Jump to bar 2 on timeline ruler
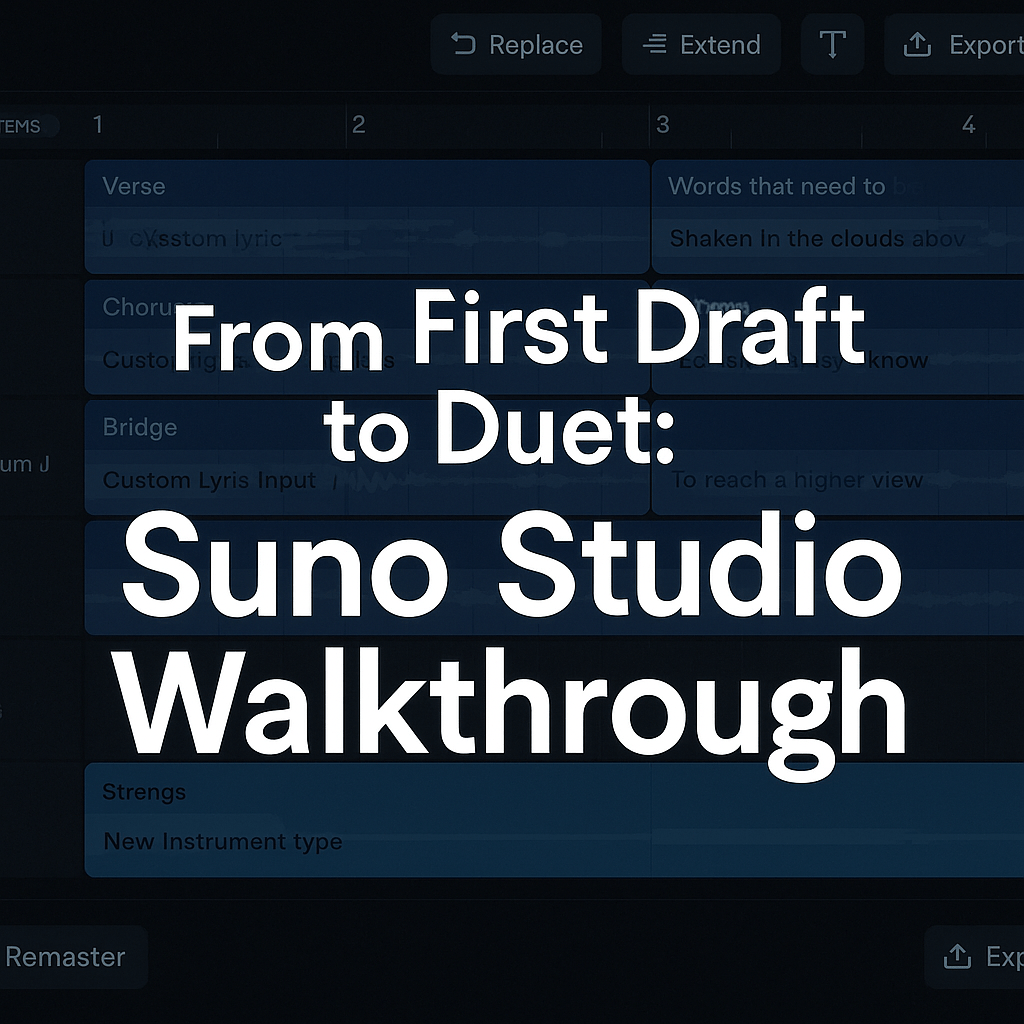The image size is (1024, 1024). pos(359,125)
